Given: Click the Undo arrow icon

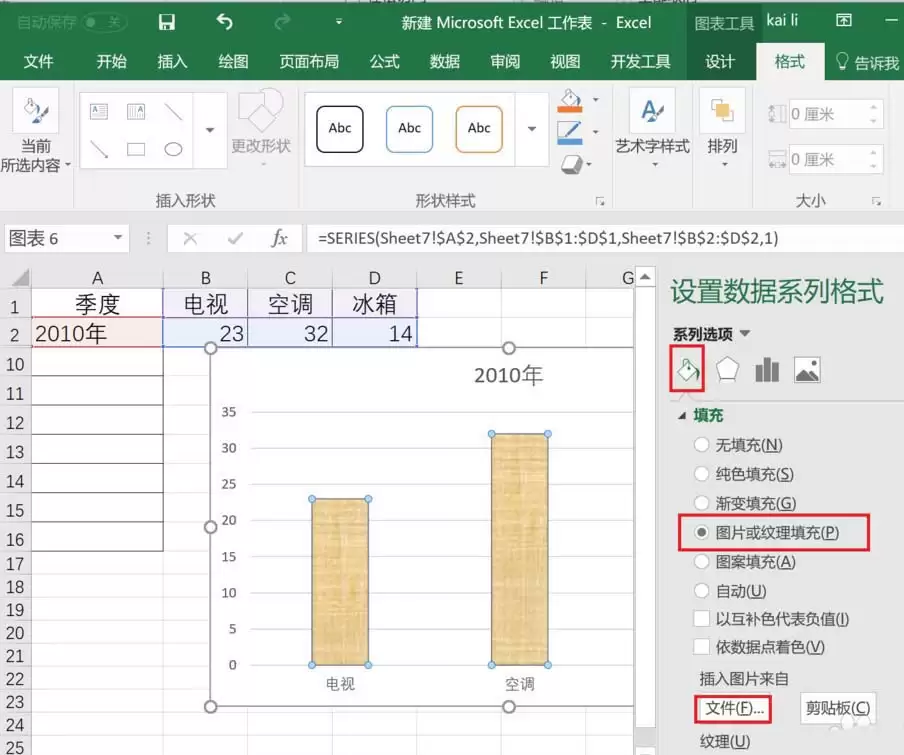Looking at the screenshot, I should tap(224, 22).
